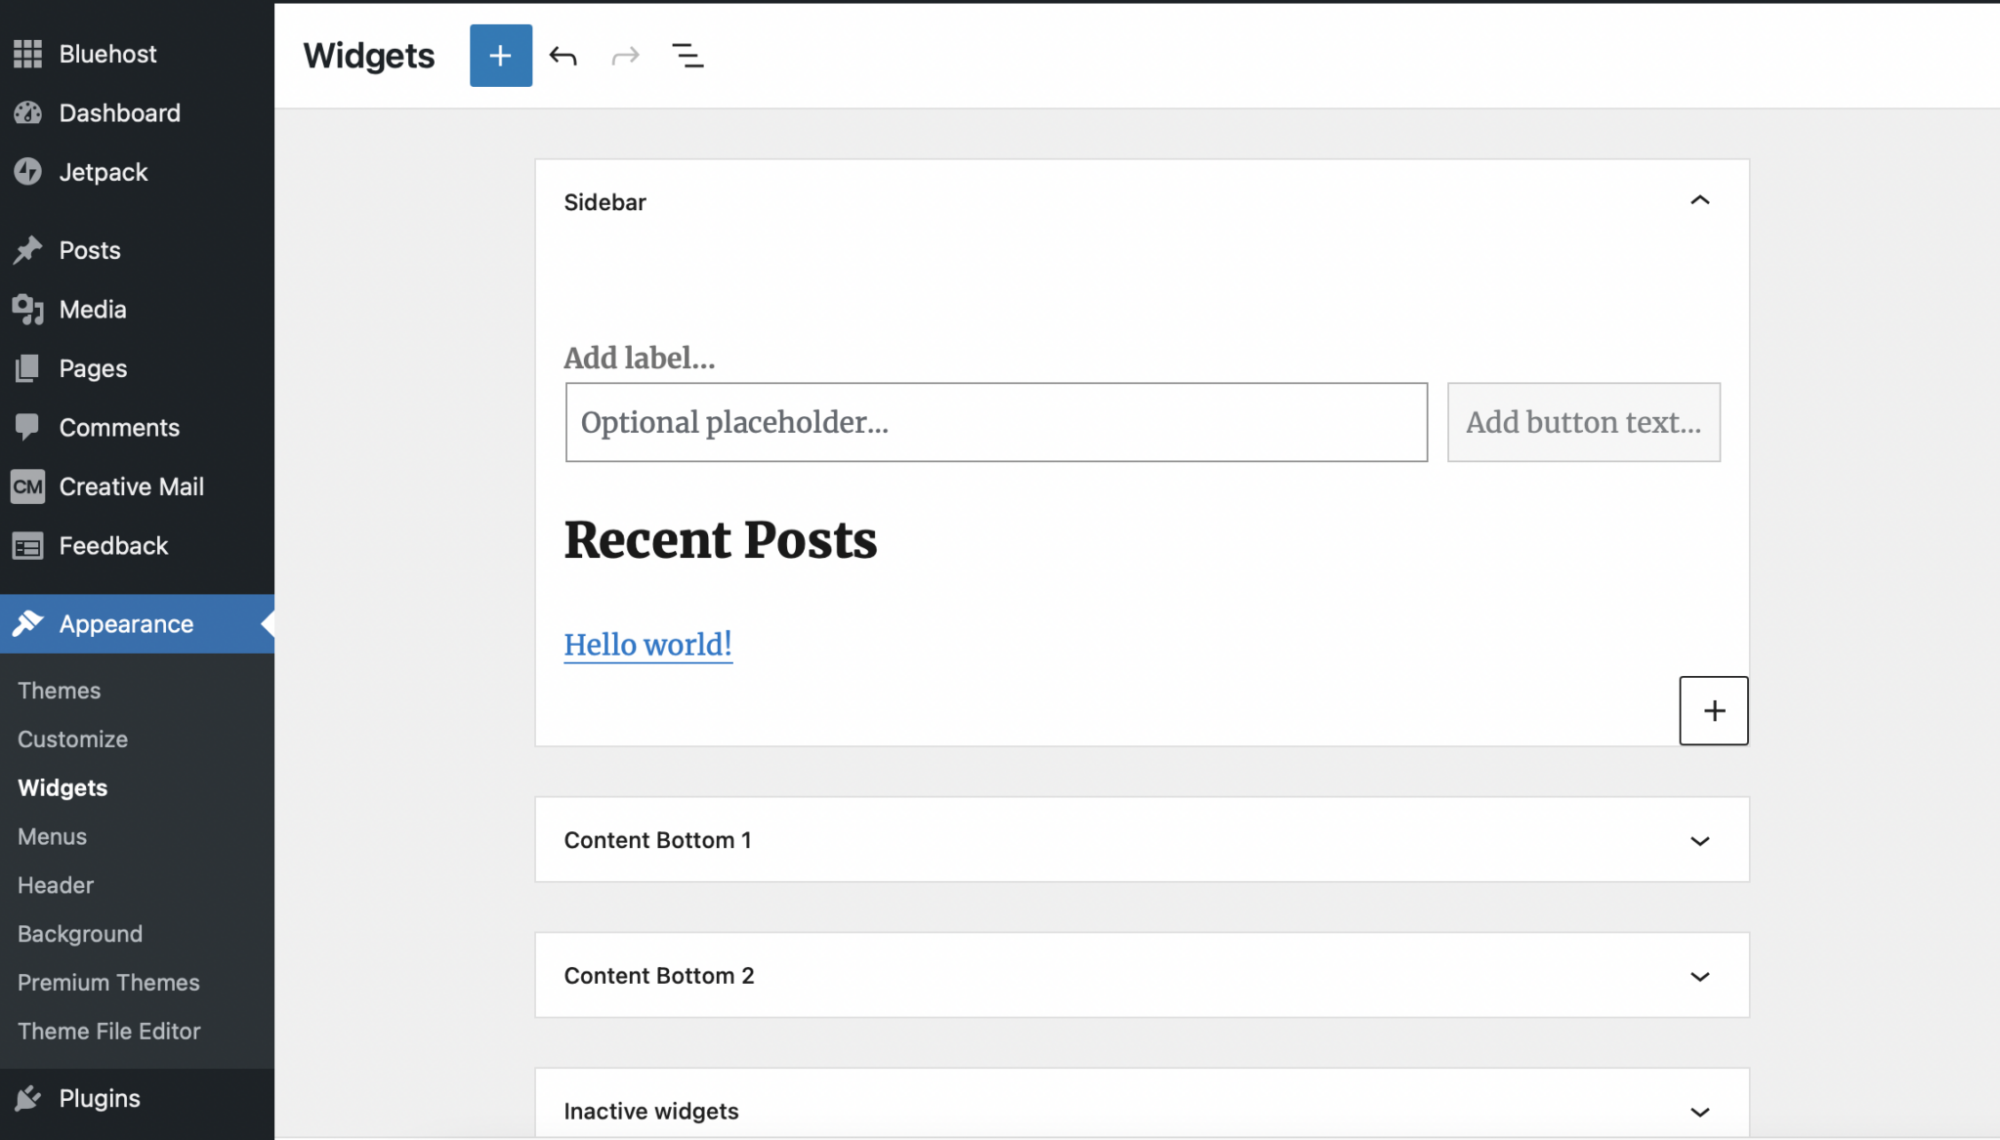Open the Hello world! post link
The width and height of the screenshot is (2000, 1140).
(x=648, y=645)
